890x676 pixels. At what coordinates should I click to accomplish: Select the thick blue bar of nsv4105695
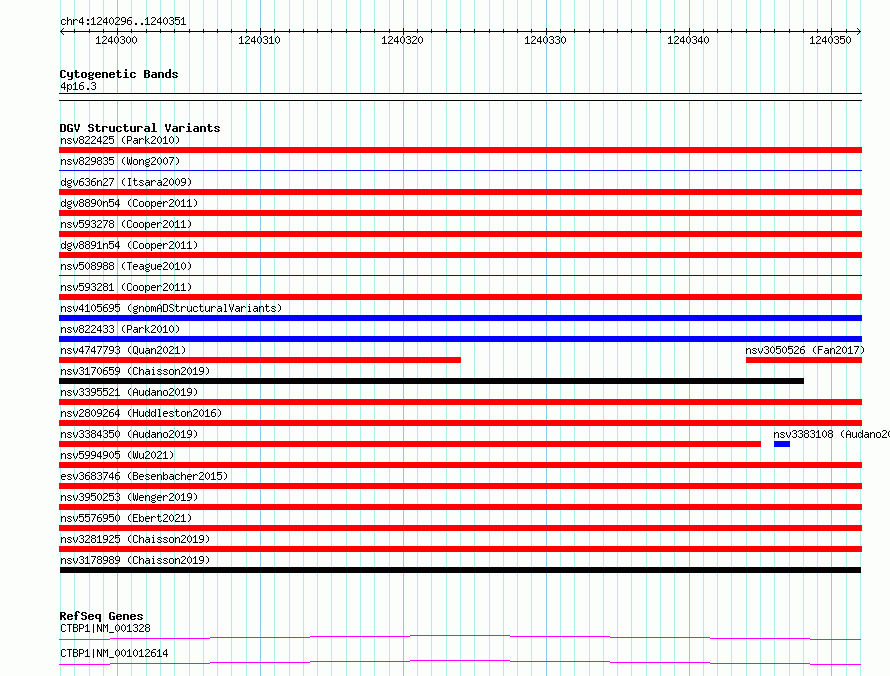[460, 318]
